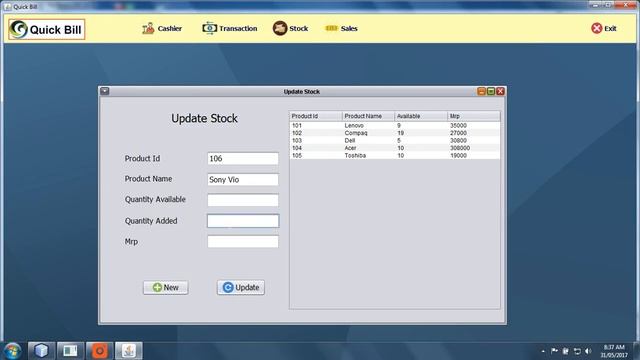This screenshot has width=640, height=360.
Task: Click the Mrp input field
Action: tap(243, 242)
